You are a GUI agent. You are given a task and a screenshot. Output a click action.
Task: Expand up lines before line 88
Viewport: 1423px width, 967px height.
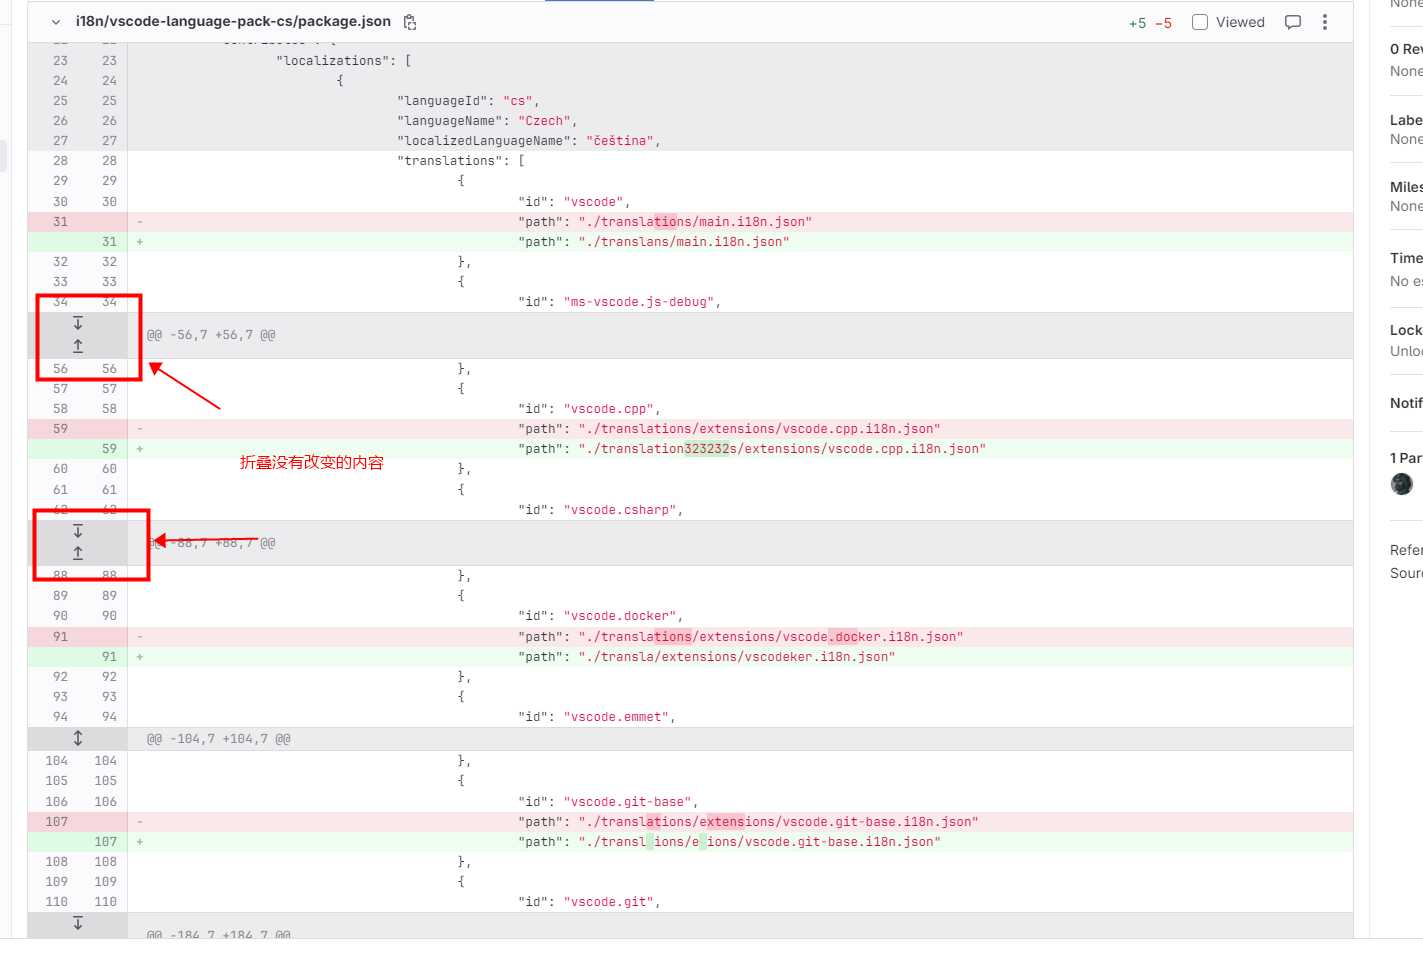pyautogui.click(x=78, y=553)
